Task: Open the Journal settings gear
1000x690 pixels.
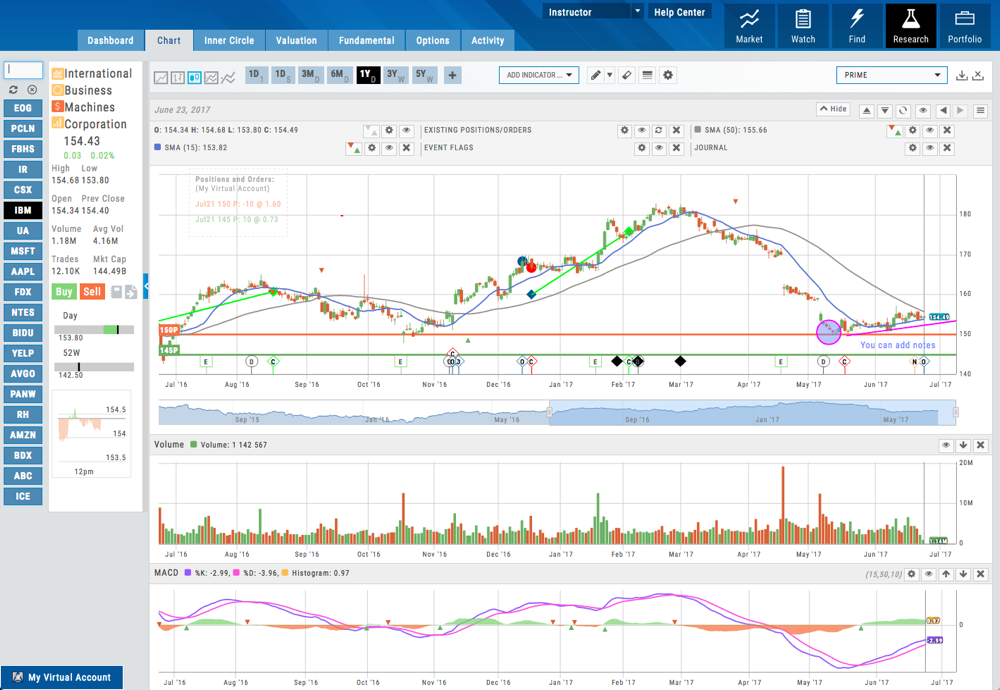Action: (913, 148)
